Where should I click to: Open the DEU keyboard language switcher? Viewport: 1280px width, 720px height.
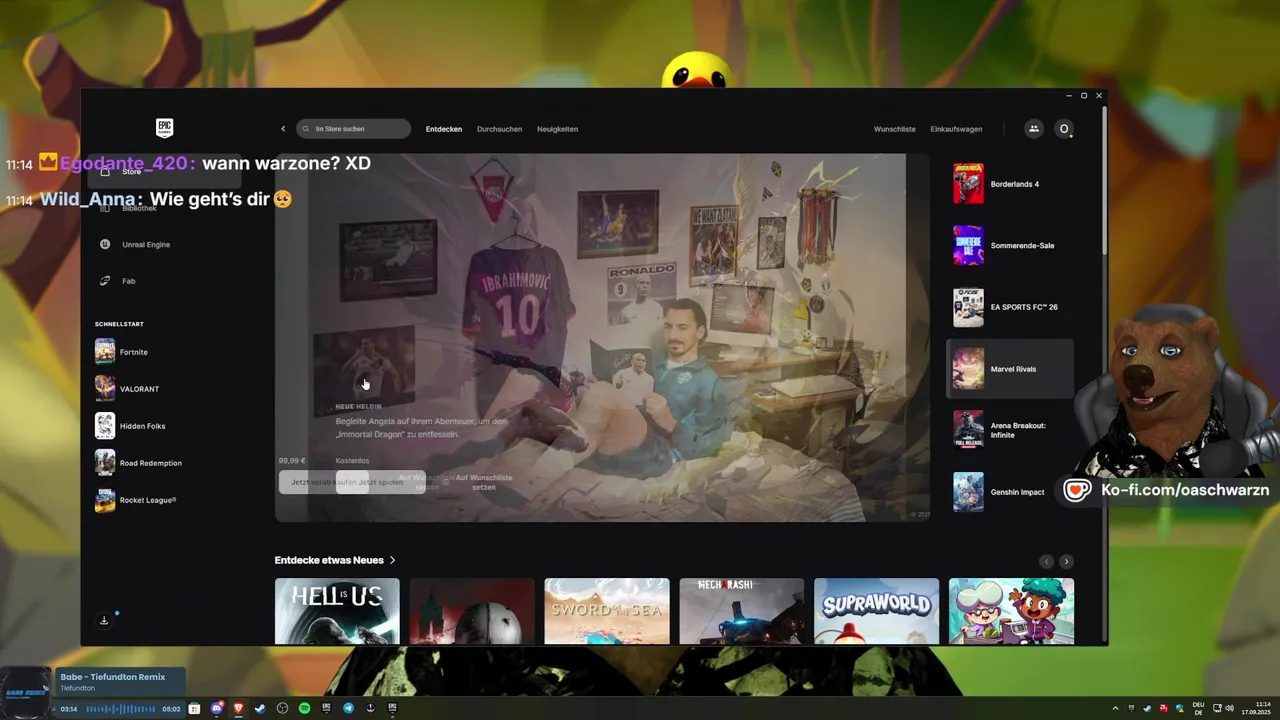[1198, 709]
